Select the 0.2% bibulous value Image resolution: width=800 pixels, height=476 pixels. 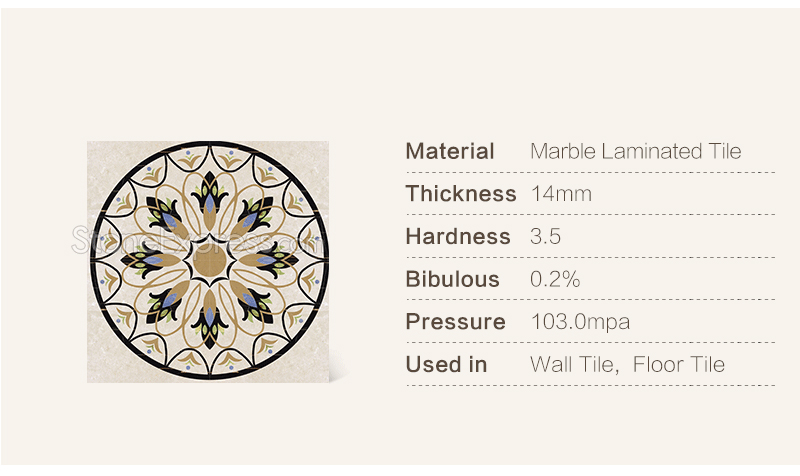coord(555,280)
